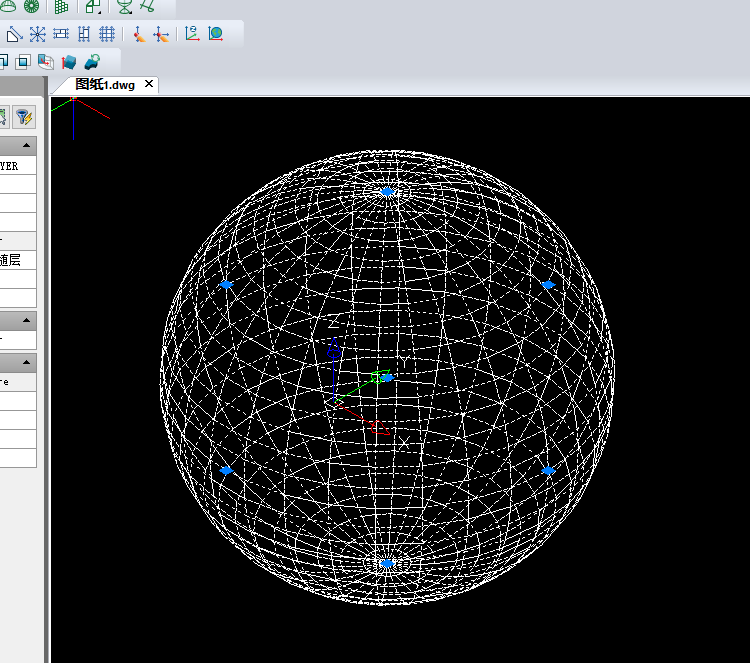Viewport: 750px width, 663px height.
Task: Switch to the 图纸1.dwg drawing tab
Action: (105, 85)
